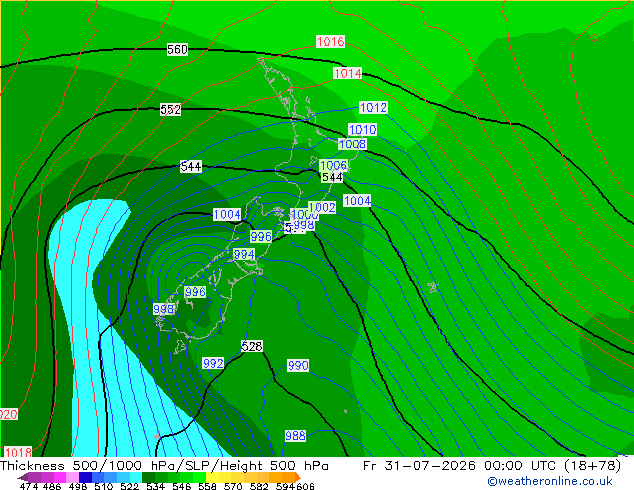Click the 528 height contour label
The image size is (634, 490).
click(252, 346)
